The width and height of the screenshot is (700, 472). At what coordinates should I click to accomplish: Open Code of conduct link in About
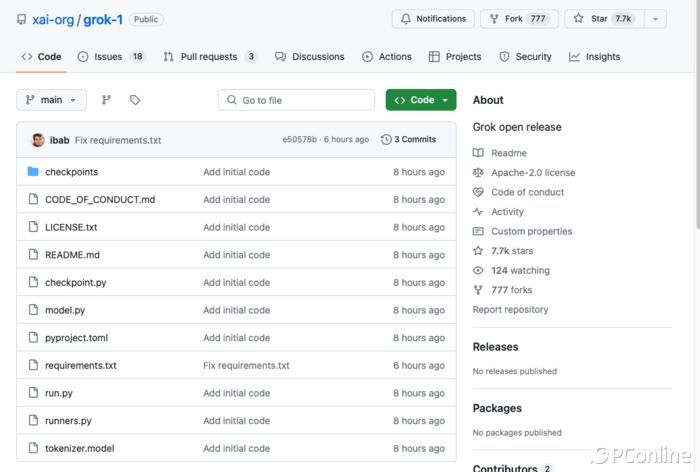coord(518,192)
